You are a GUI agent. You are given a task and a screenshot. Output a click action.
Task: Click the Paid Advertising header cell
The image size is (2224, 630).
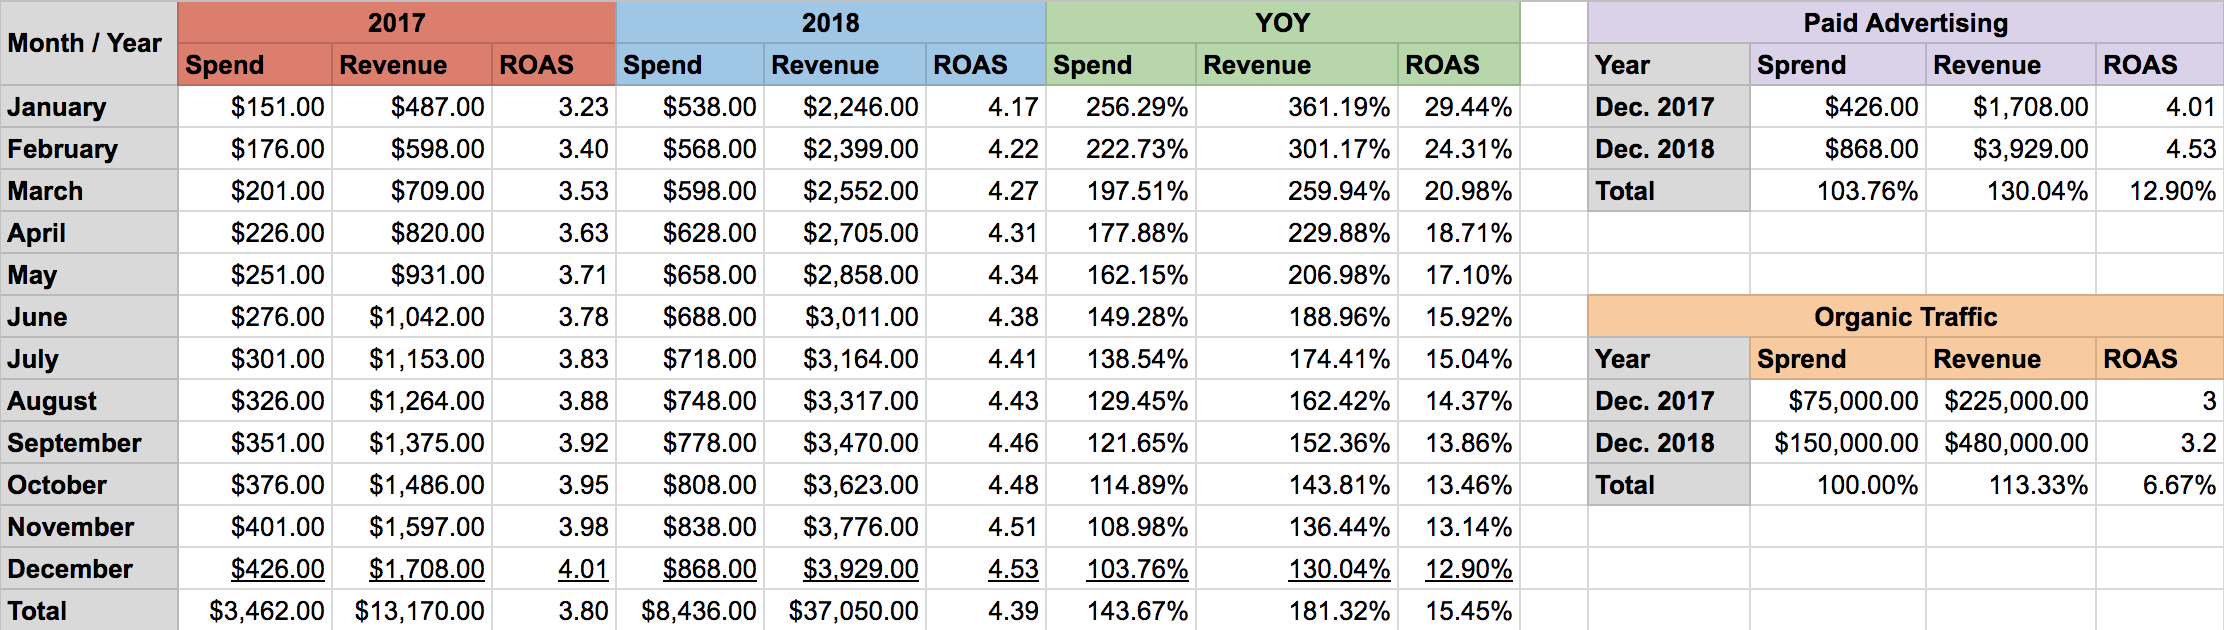click(1905, 22)
